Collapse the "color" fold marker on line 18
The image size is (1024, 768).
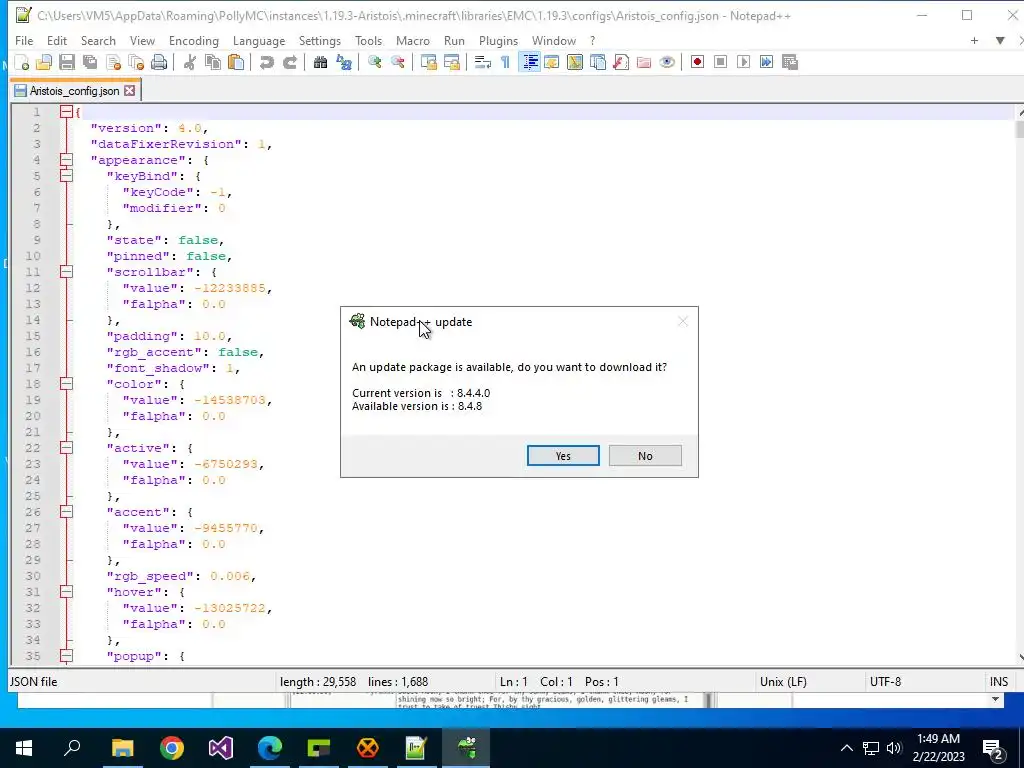pyautogui.click(x=66, y=384)
